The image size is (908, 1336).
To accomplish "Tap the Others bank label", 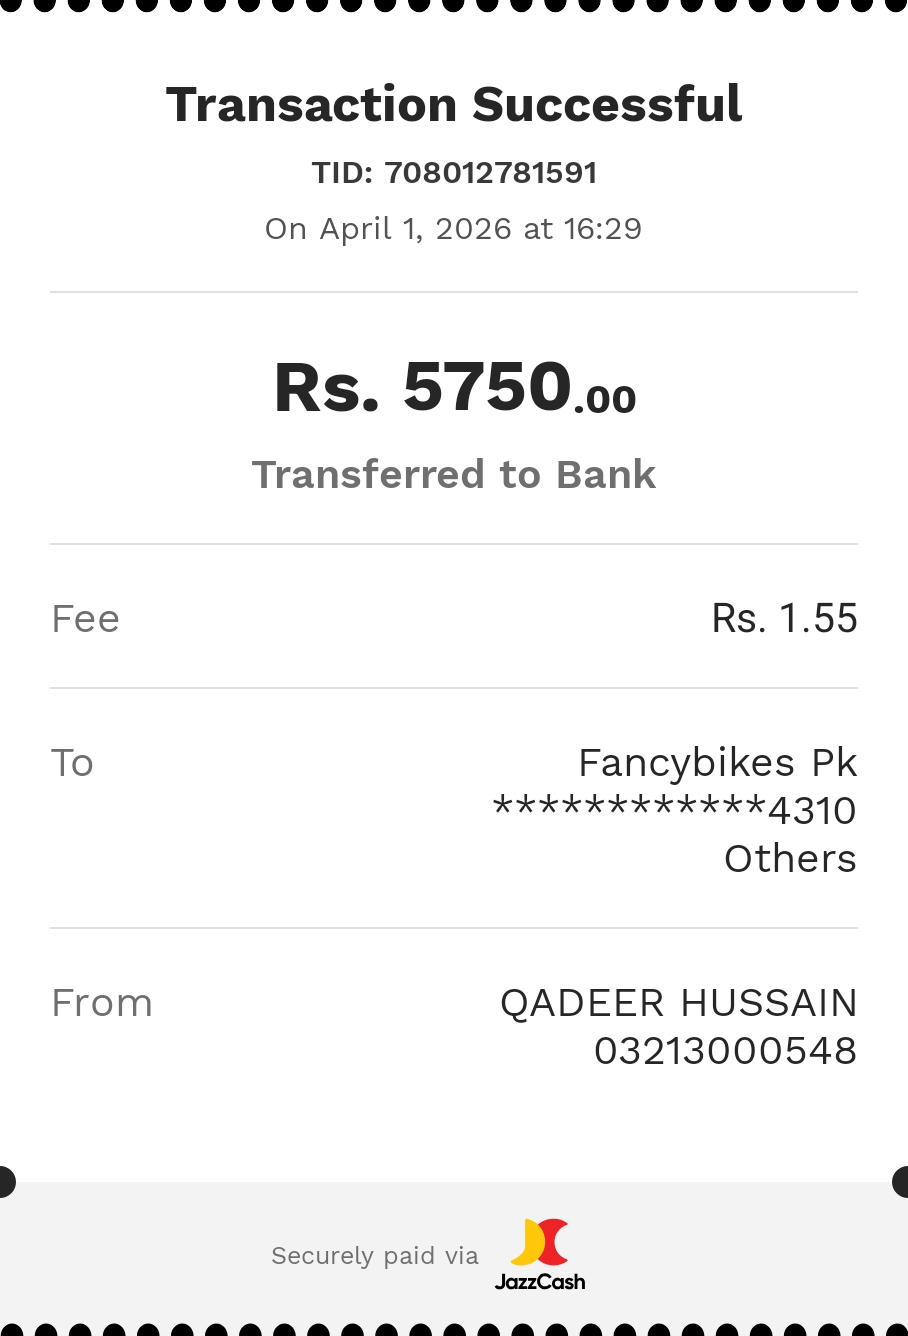I will [790, 859].
